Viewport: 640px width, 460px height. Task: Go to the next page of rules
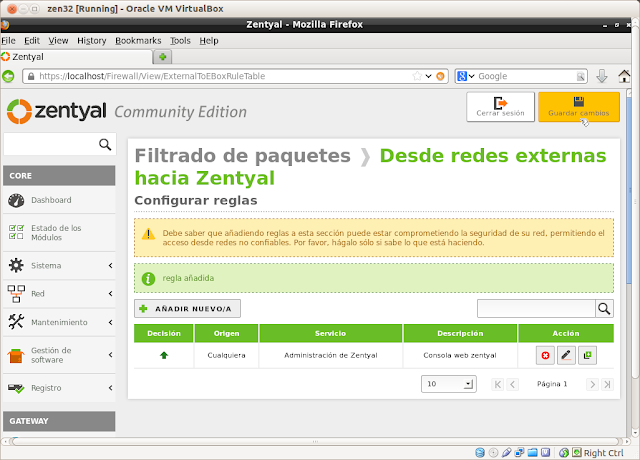tap(592, 384)
